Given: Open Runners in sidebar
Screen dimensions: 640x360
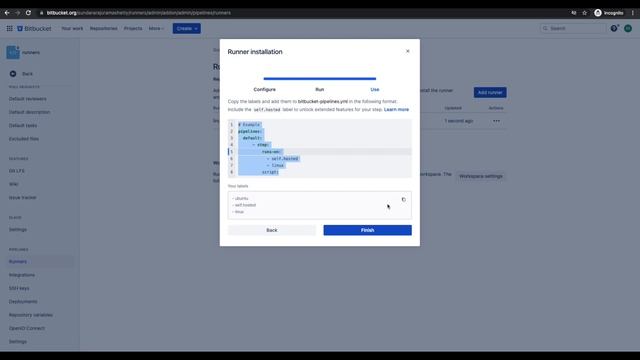Looking at the screenshot, I should 18,262.
